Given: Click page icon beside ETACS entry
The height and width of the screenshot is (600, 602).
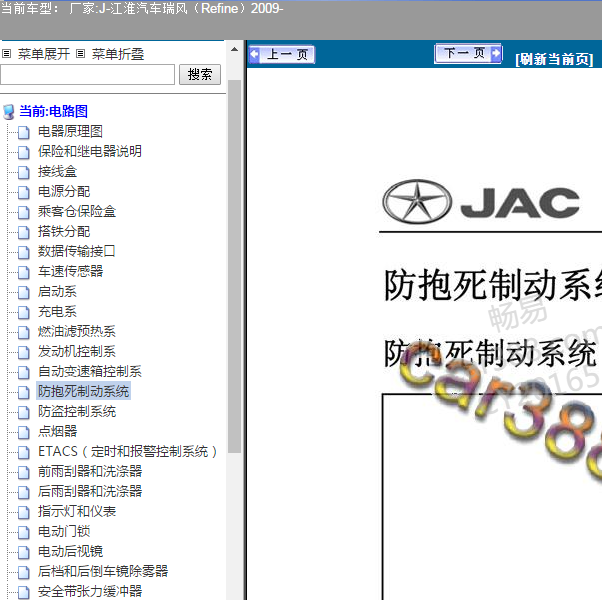Looking at the screenshot, I should click(x=24, y=452).
